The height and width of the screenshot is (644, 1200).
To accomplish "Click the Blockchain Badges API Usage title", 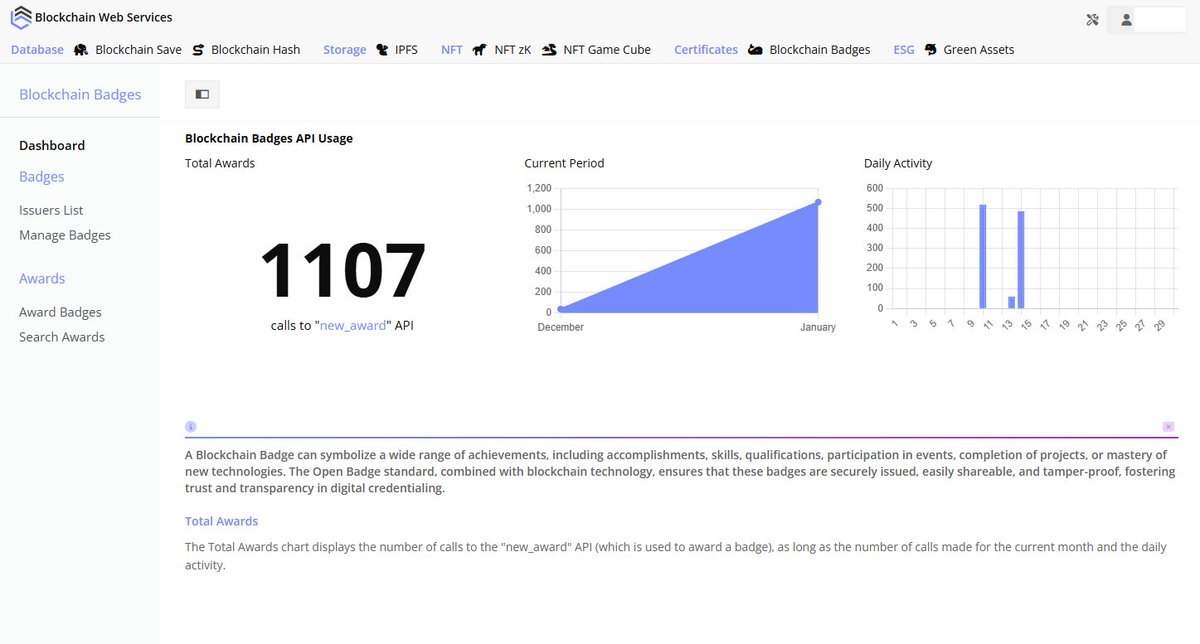I will (x=269, y=138).
